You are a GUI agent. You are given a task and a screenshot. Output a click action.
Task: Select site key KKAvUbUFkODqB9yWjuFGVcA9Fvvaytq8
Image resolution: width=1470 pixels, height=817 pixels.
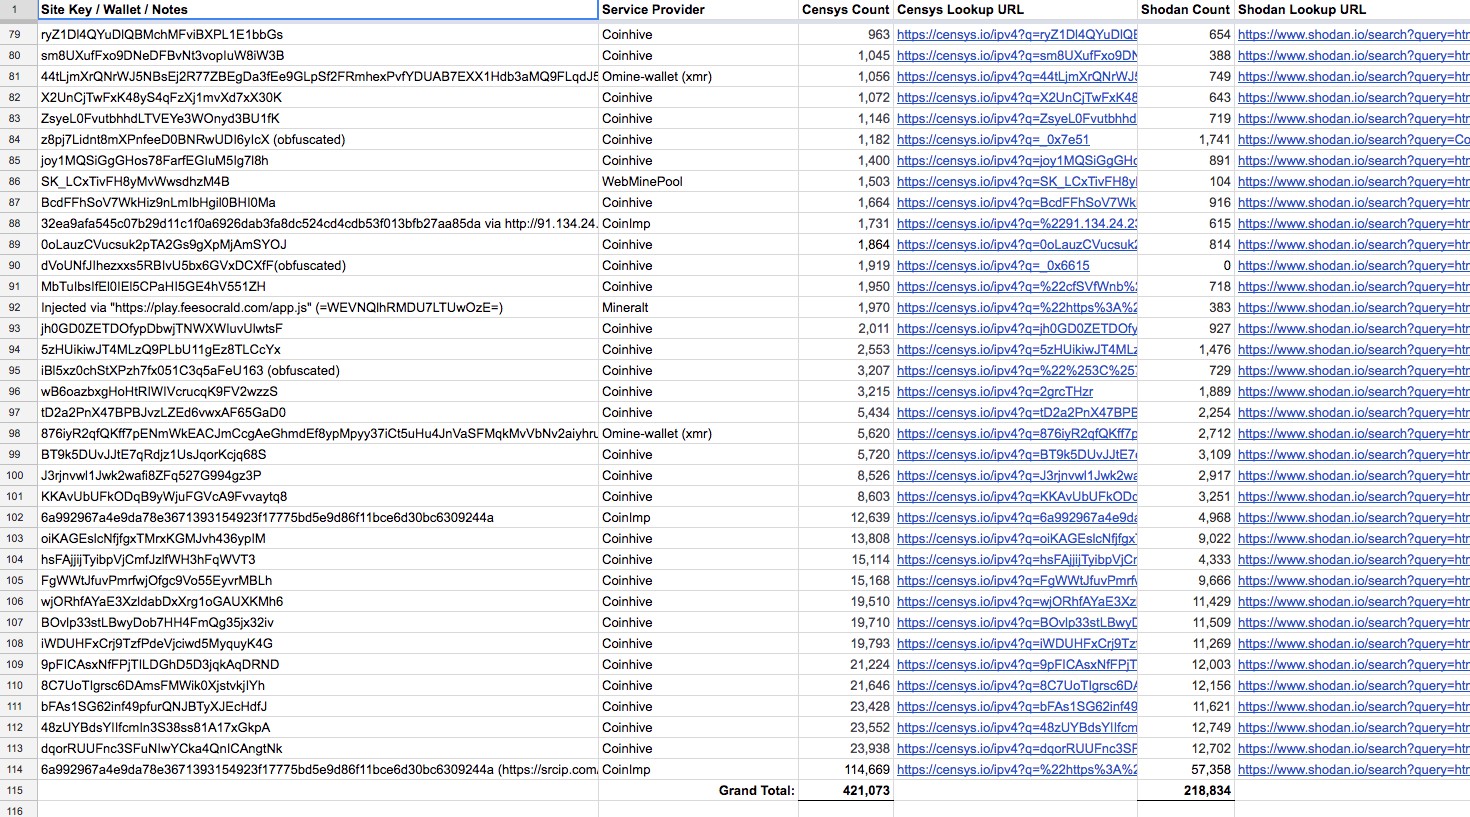pyautogui.click(x=318, y=496)
